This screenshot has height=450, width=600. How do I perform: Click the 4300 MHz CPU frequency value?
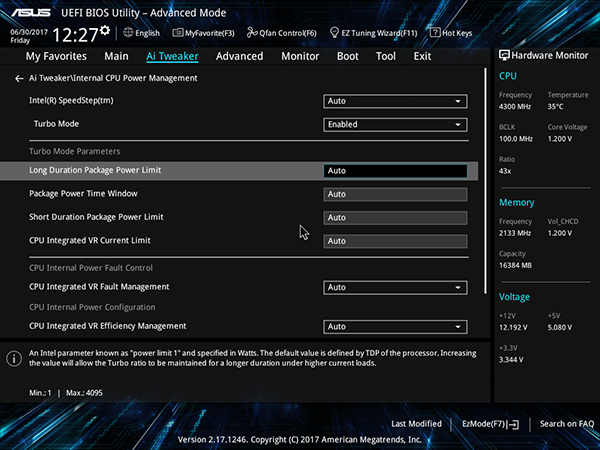[x=515, y=107]
